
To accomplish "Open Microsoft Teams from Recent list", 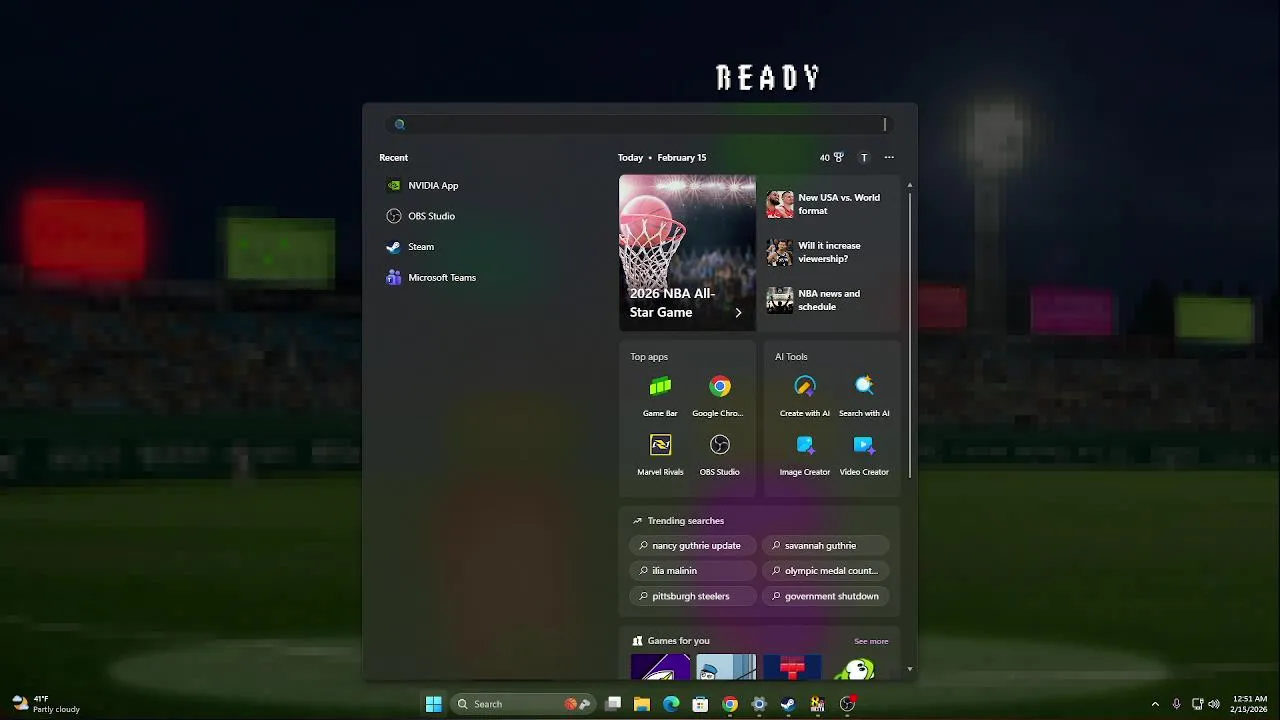I will [x=431, y=278].
